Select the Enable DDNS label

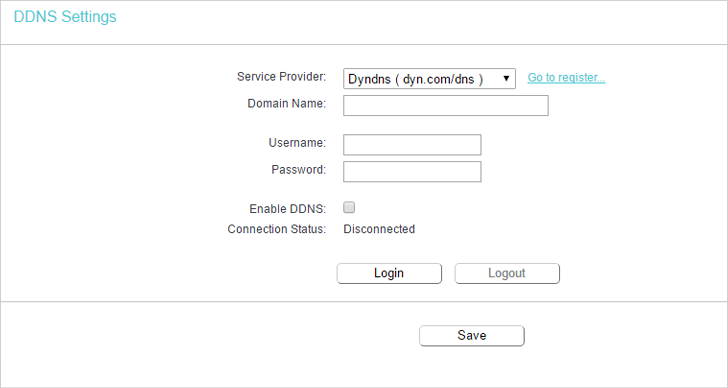287,209
